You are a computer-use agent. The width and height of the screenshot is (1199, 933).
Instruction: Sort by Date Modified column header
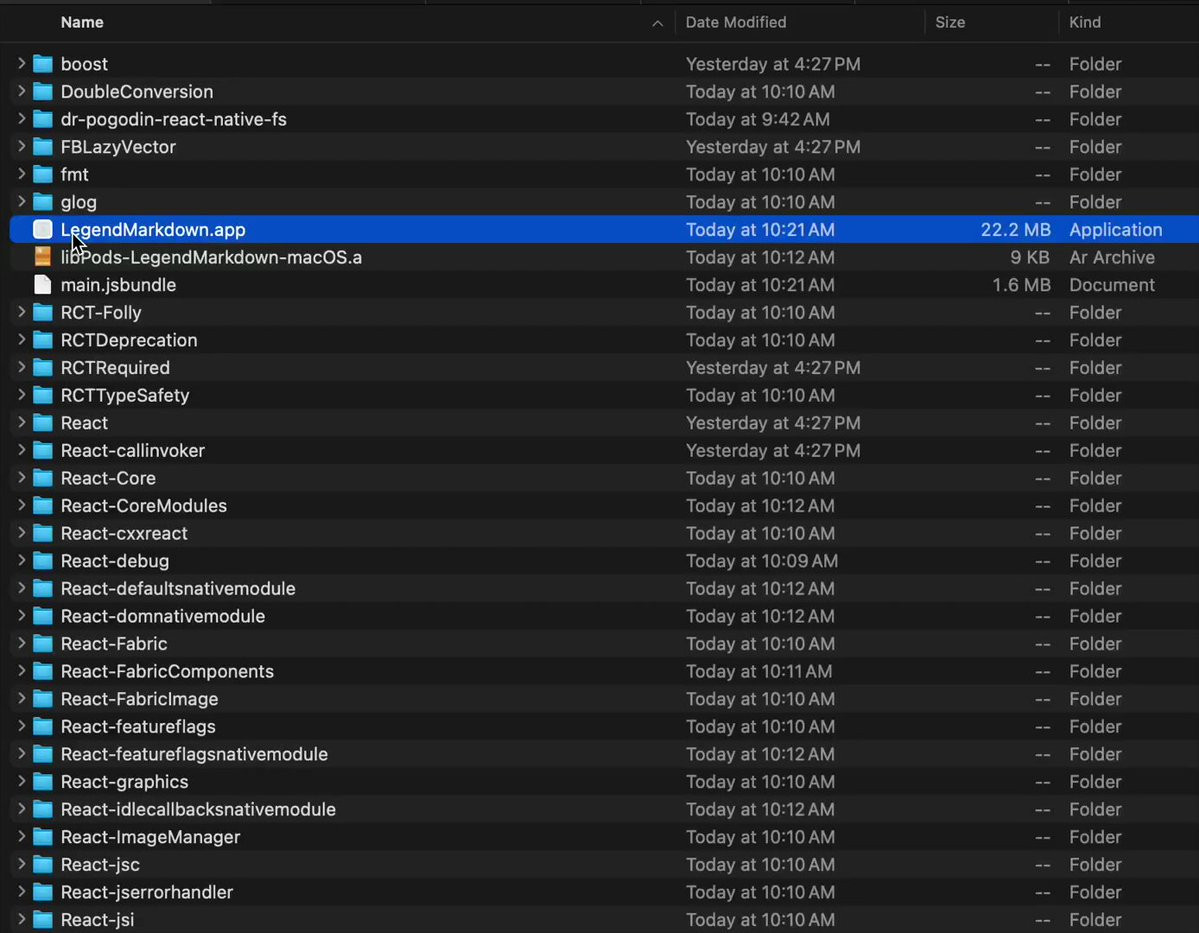tap(736, 22)
